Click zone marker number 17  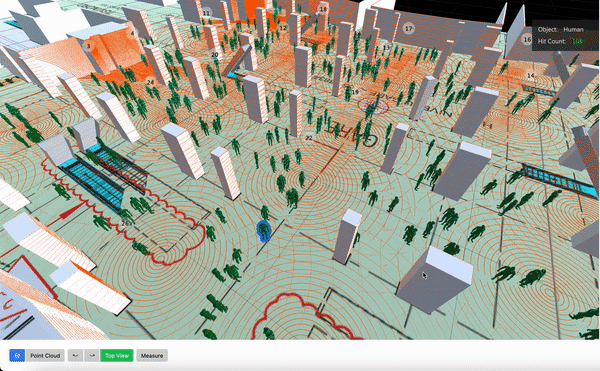tap(409, 28)
